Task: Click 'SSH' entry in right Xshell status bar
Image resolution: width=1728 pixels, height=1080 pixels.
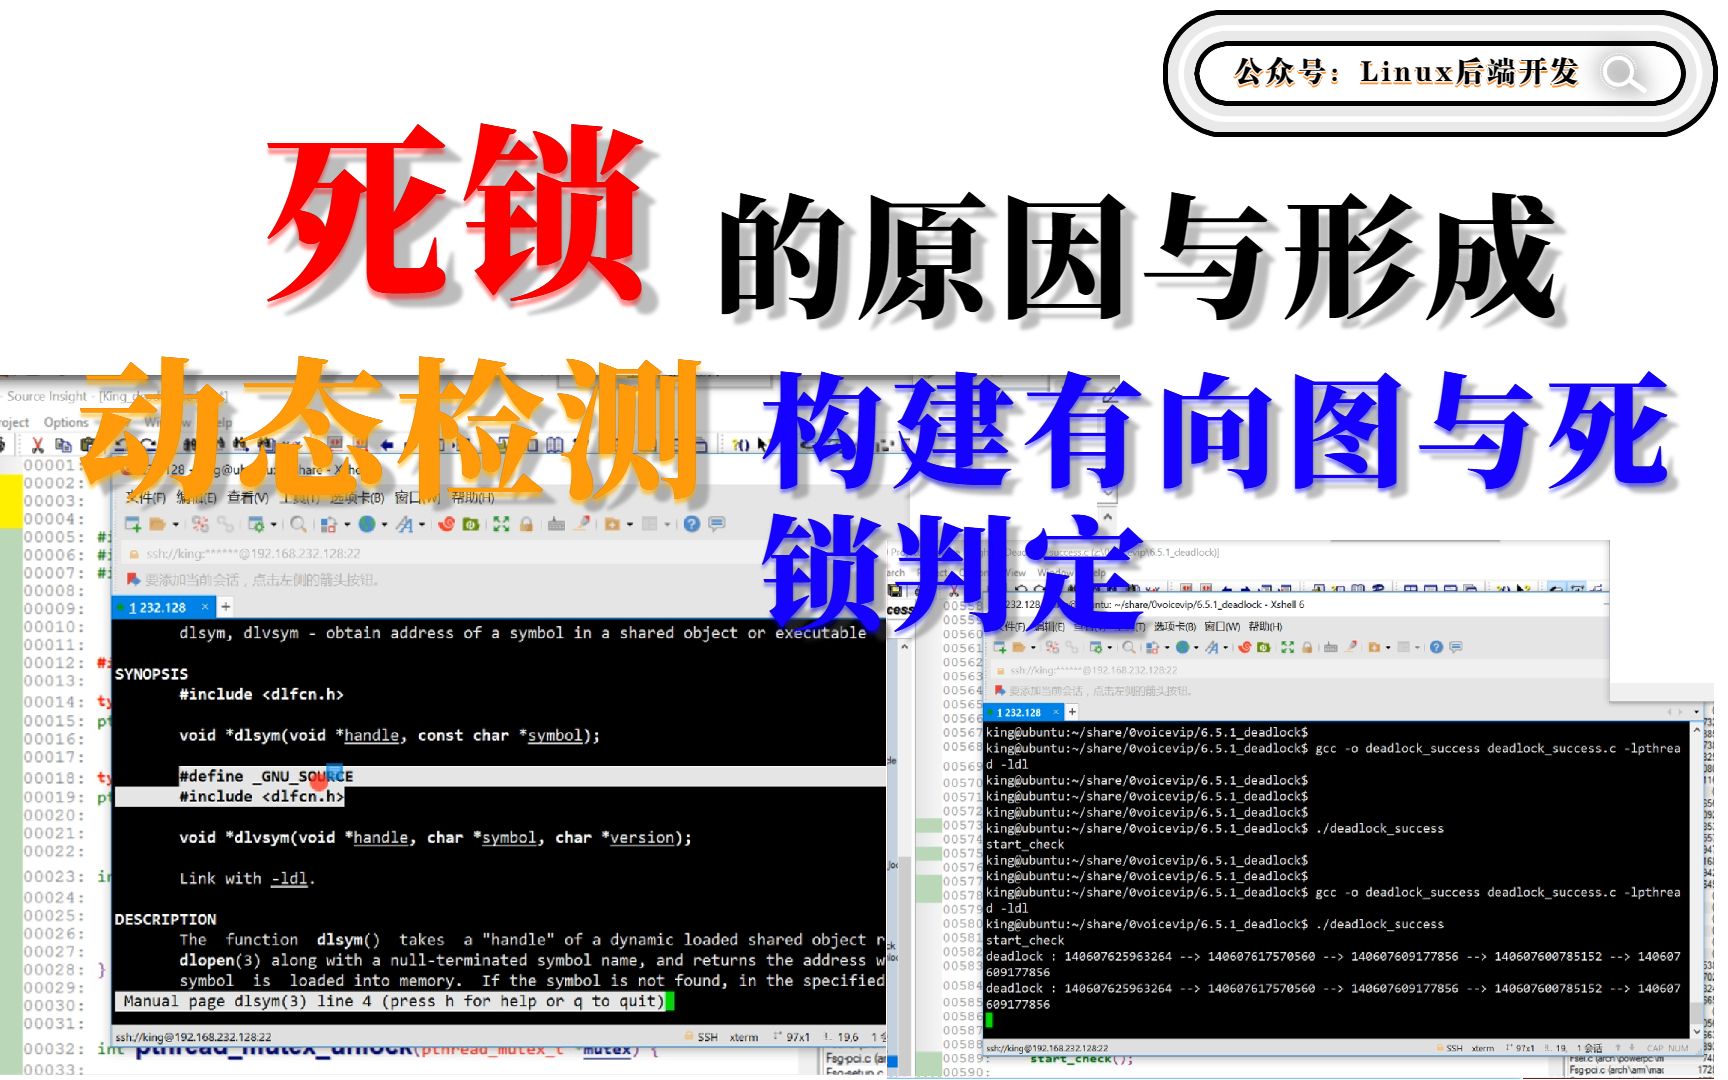Action: [1454, 1048]
